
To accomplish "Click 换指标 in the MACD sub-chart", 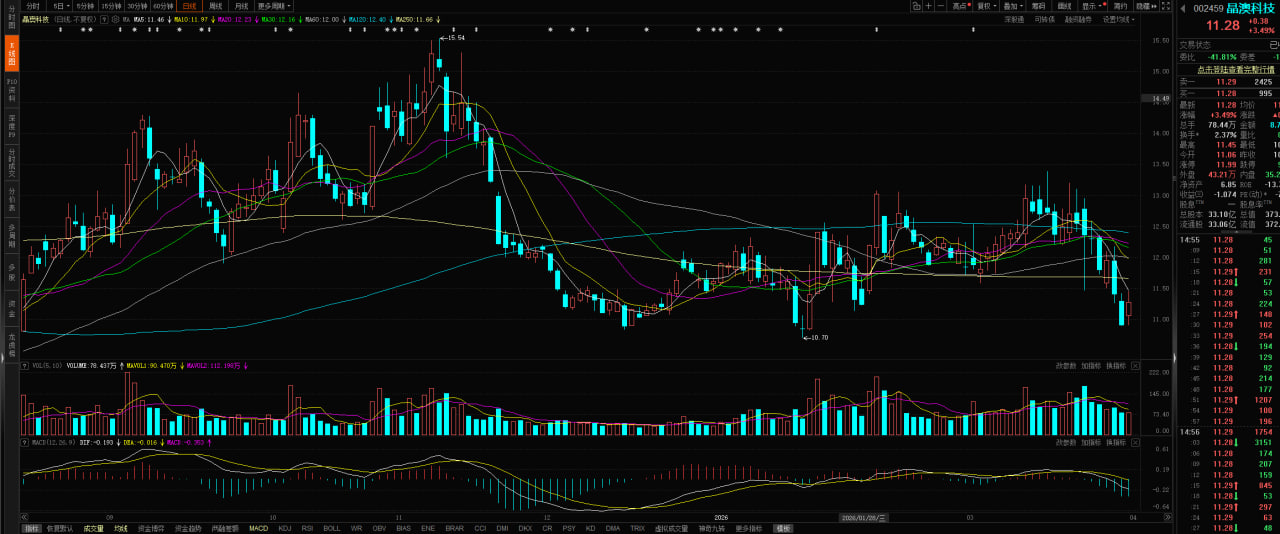I will (x=1116, y=441).
